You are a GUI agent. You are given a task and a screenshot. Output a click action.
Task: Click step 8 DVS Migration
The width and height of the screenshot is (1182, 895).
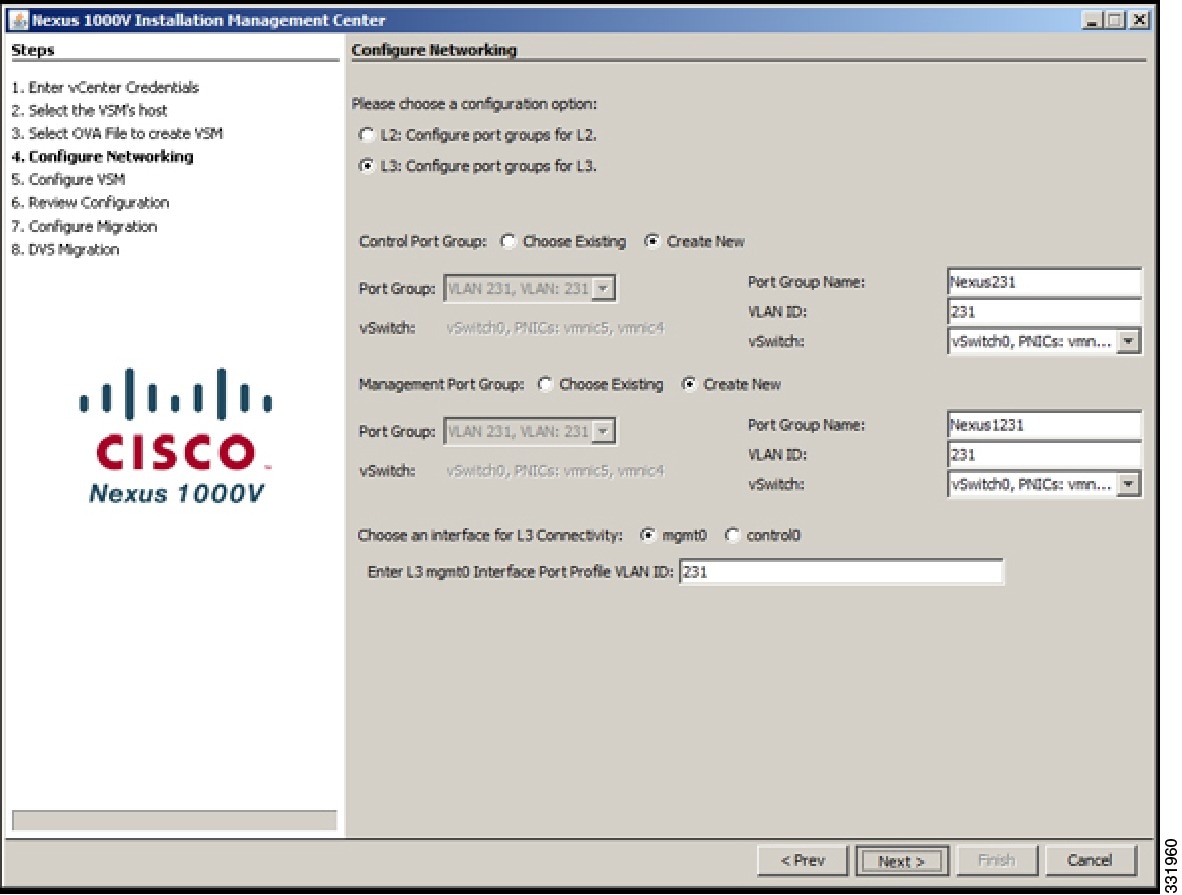pos(65,250)
